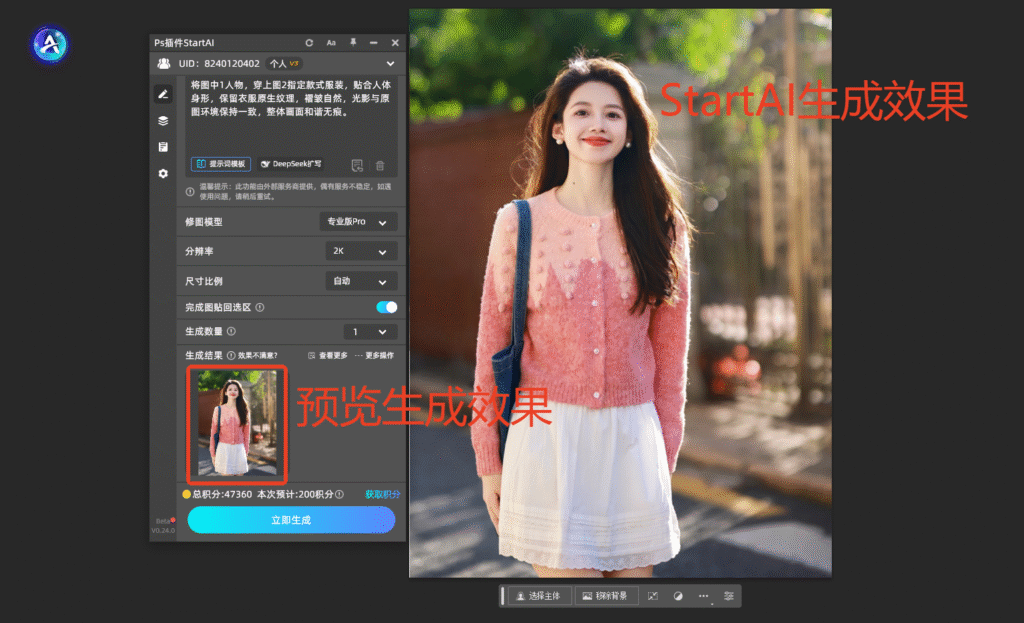This screenshot has height=623, width=1024.
Task: Click the refresh icon in plugin title bar
Action: [309, 43]
